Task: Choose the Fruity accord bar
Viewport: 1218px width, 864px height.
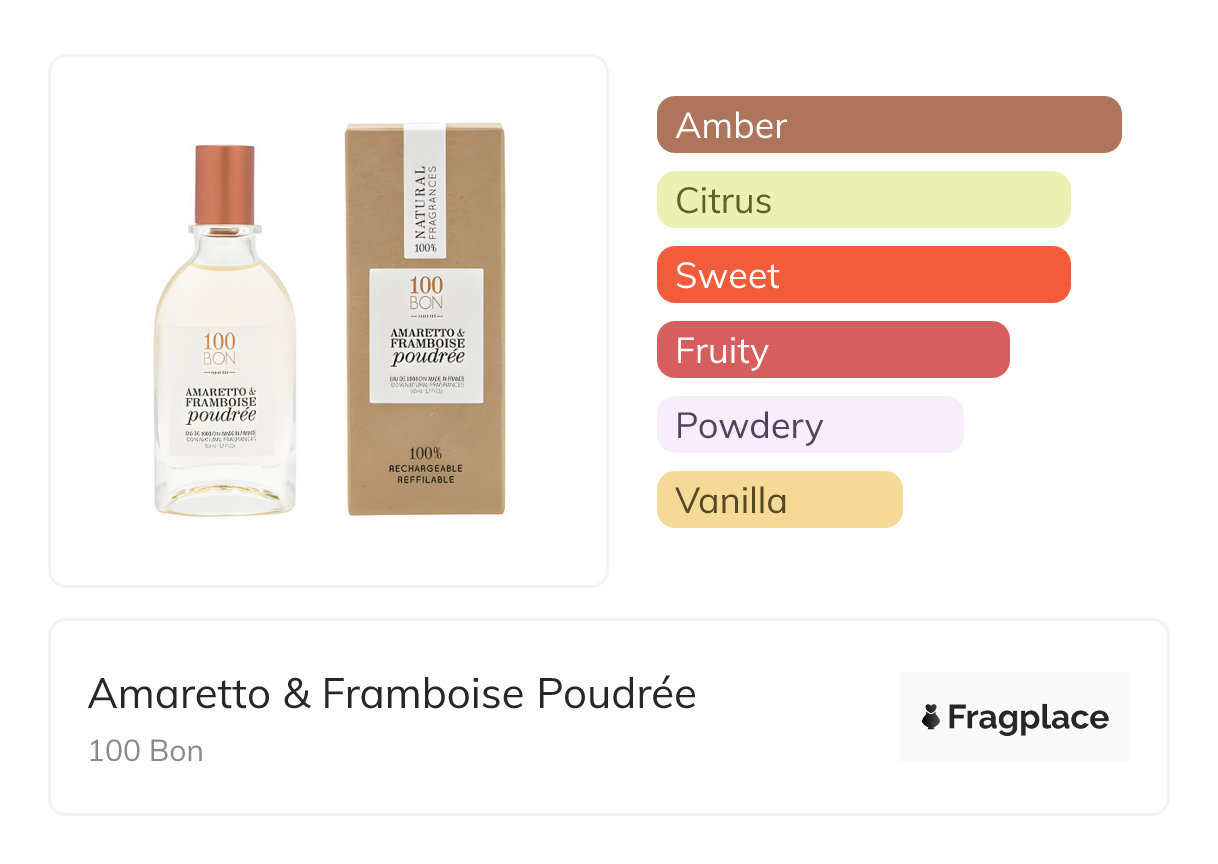Action: 833,350
